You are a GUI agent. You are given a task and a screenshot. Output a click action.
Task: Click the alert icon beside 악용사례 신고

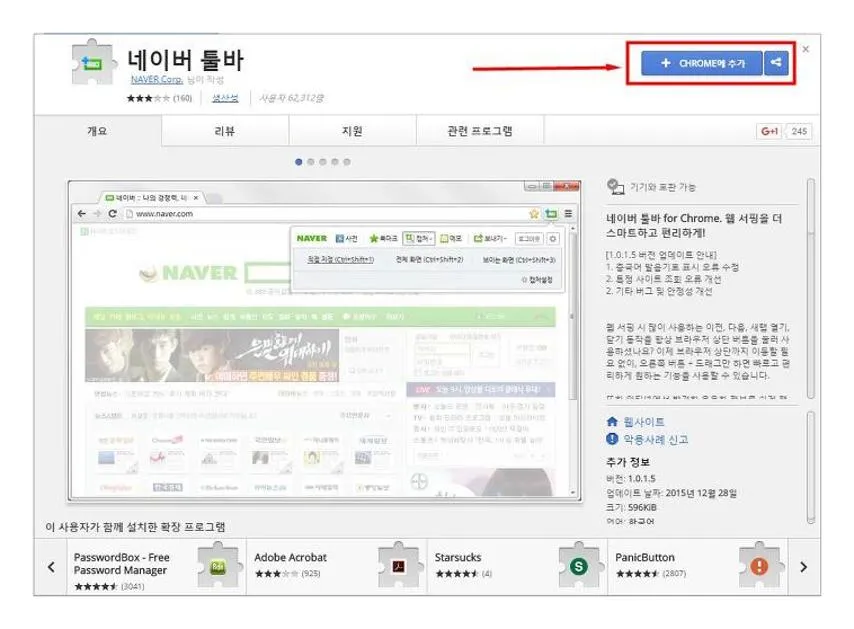tap(612, 439)
